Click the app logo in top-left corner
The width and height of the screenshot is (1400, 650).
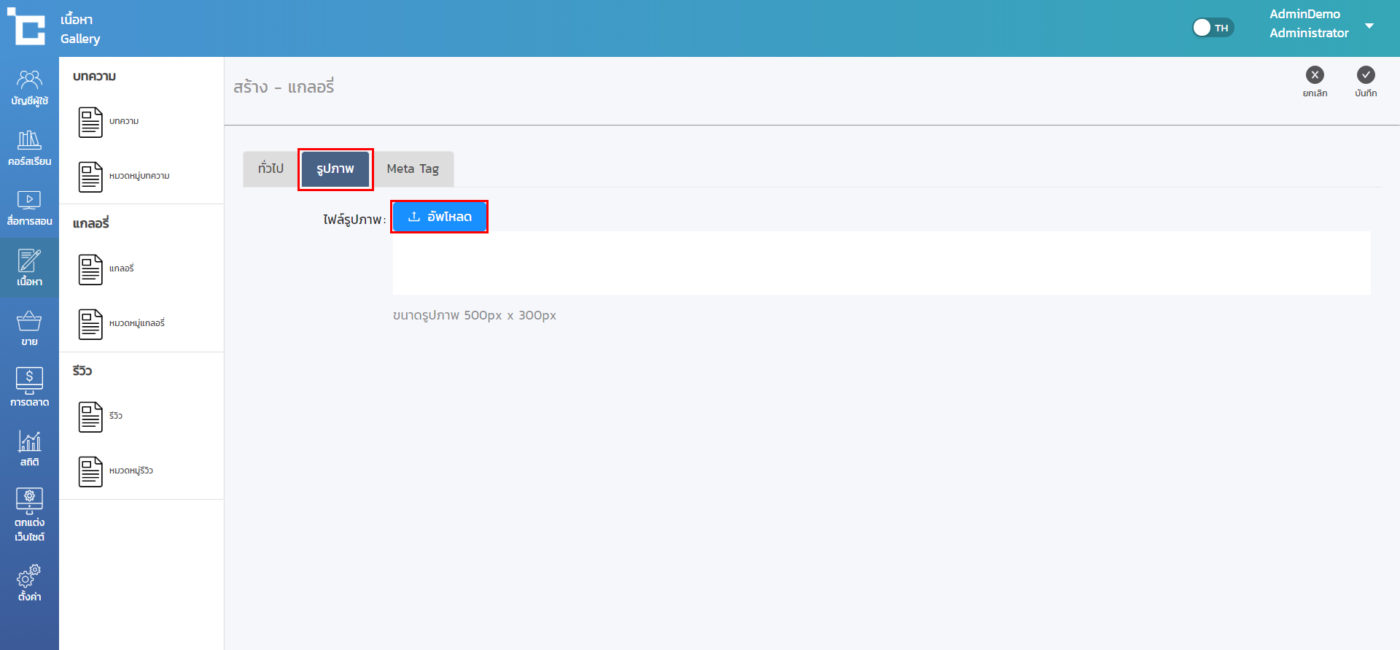pyautogui.click(x=27, y=27)
